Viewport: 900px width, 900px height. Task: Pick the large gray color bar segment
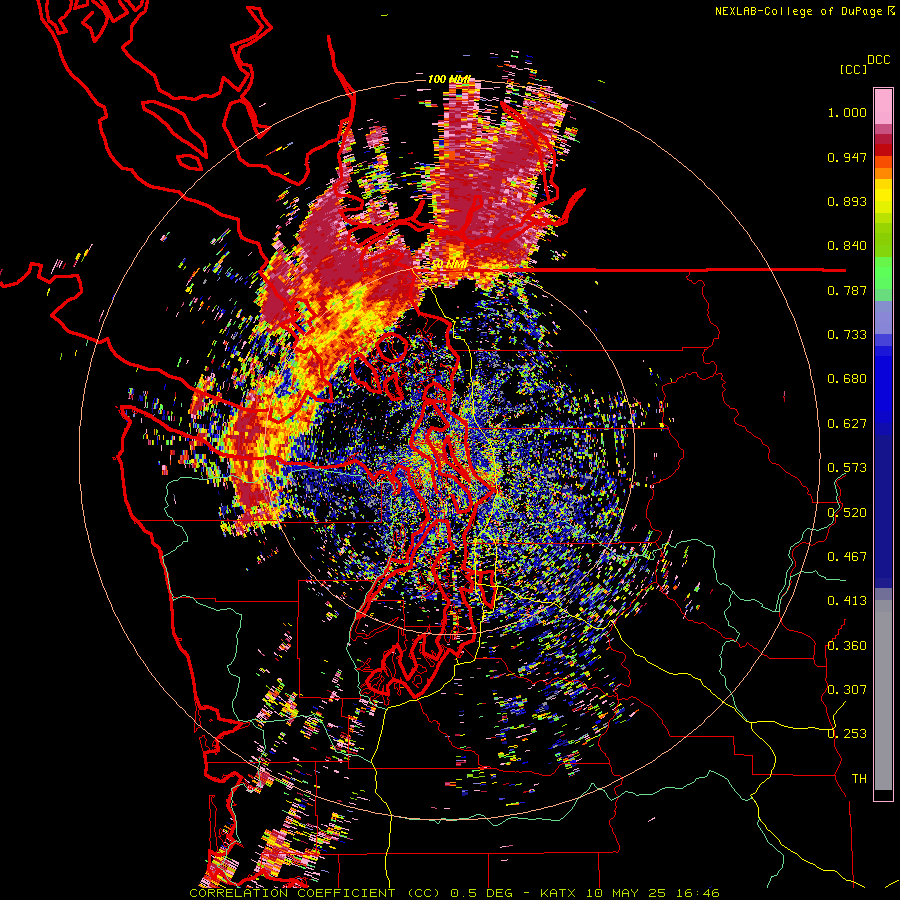[883, 700]
